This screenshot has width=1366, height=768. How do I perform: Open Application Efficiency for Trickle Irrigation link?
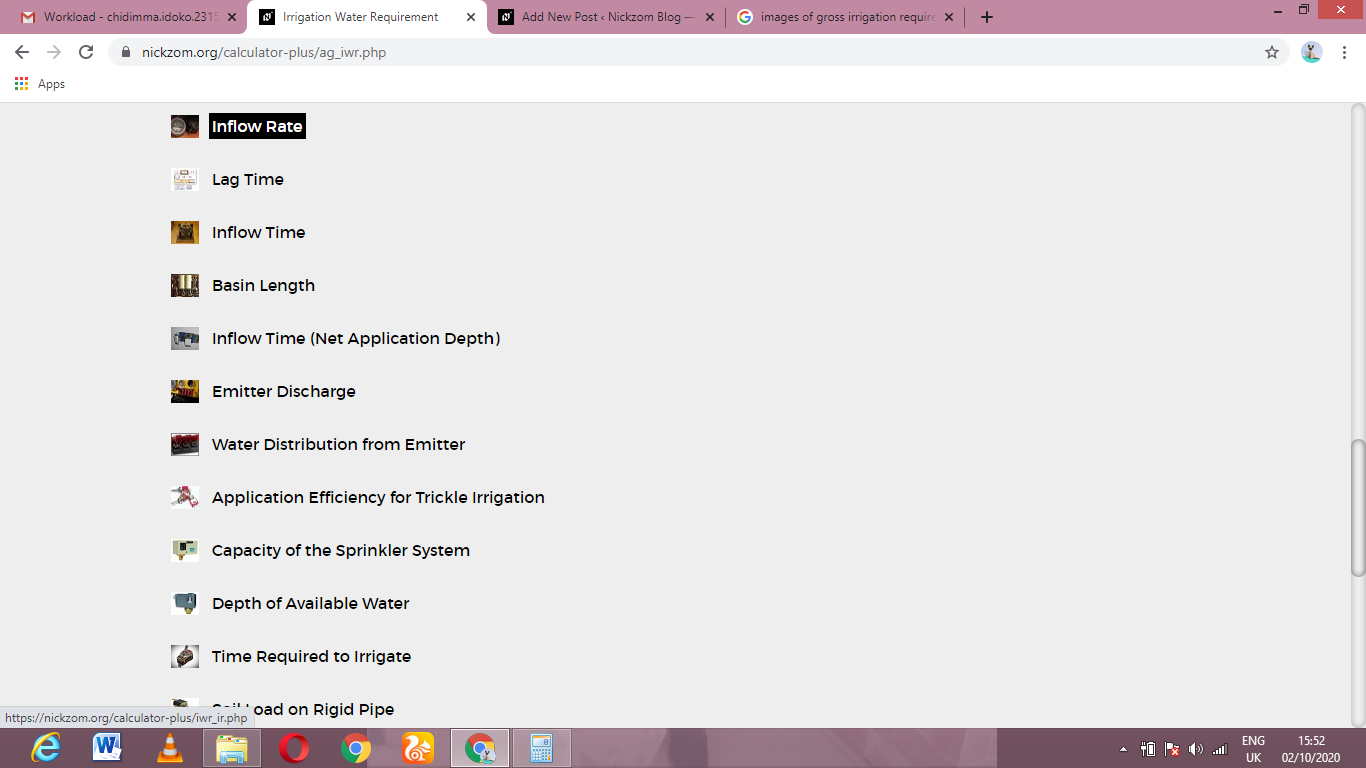point(378,498)
